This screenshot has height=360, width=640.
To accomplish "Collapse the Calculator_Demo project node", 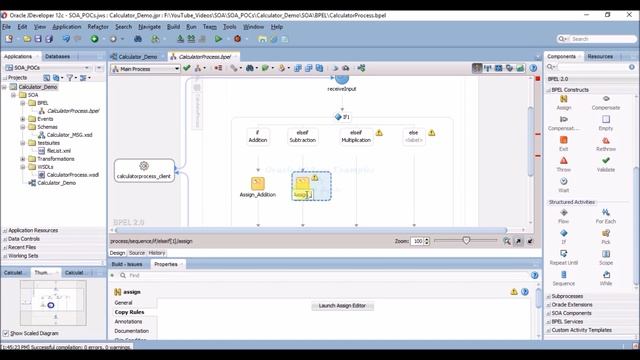I will [x=4, y=87].
